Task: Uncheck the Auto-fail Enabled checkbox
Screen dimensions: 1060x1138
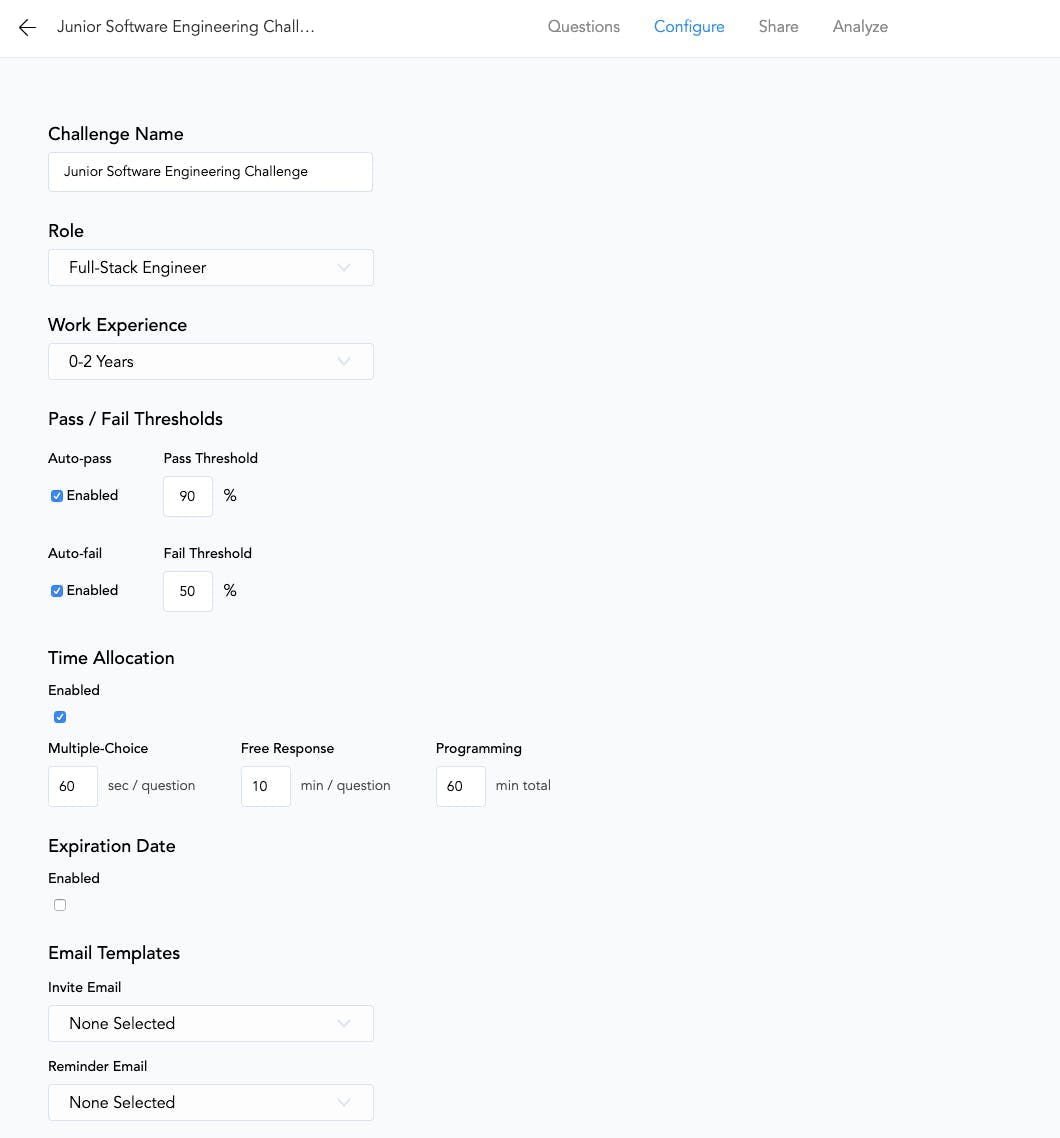Action: (57, 590)
